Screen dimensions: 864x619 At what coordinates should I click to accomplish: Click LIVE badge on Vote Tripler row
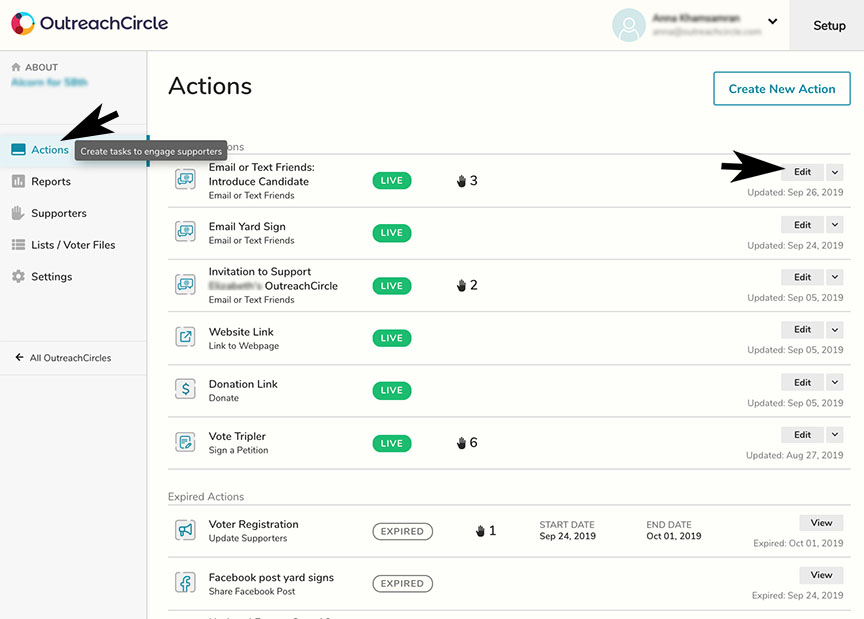click(x=392, y=443)
